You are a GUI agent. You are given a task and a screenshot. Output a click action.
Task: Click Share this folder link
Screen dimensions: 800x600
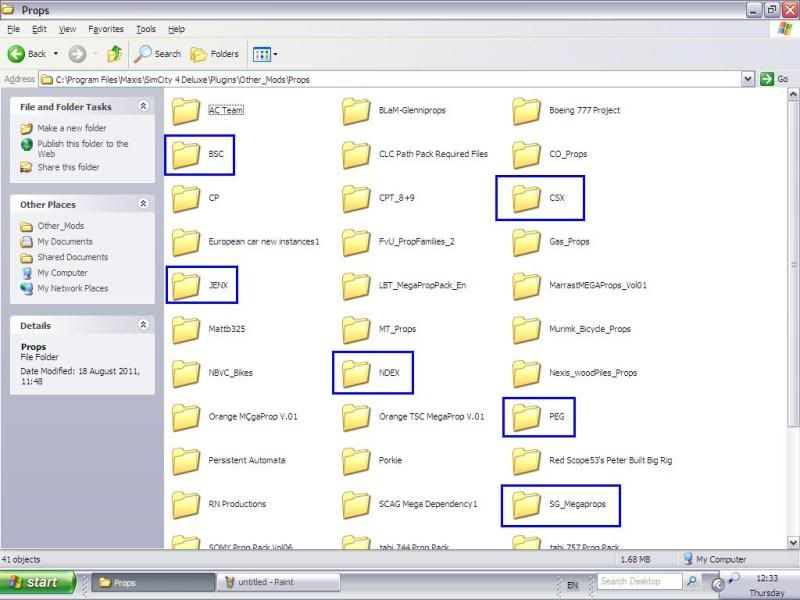click(x=68, y=167)
